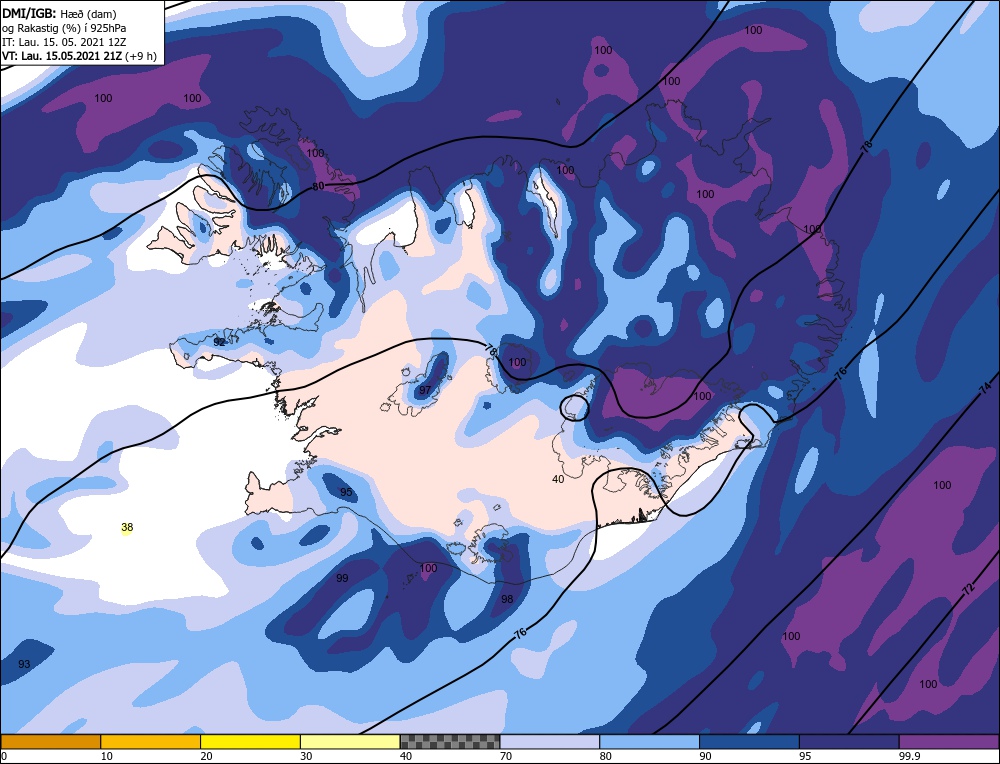Click the '99' humidity value on the map
The image size is (1000, 764).
pyautogui.click(x=342, y=578)
